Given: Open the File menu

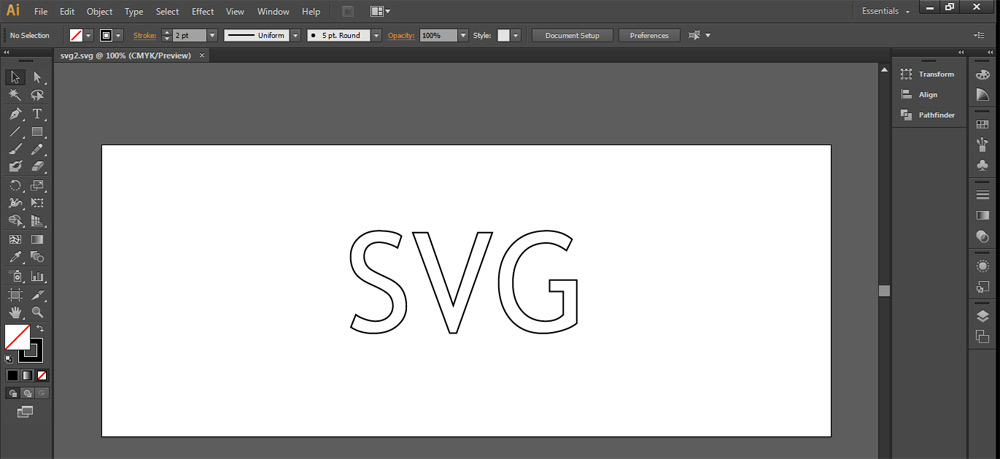Looking at the screenshot, I should (41, 11).
